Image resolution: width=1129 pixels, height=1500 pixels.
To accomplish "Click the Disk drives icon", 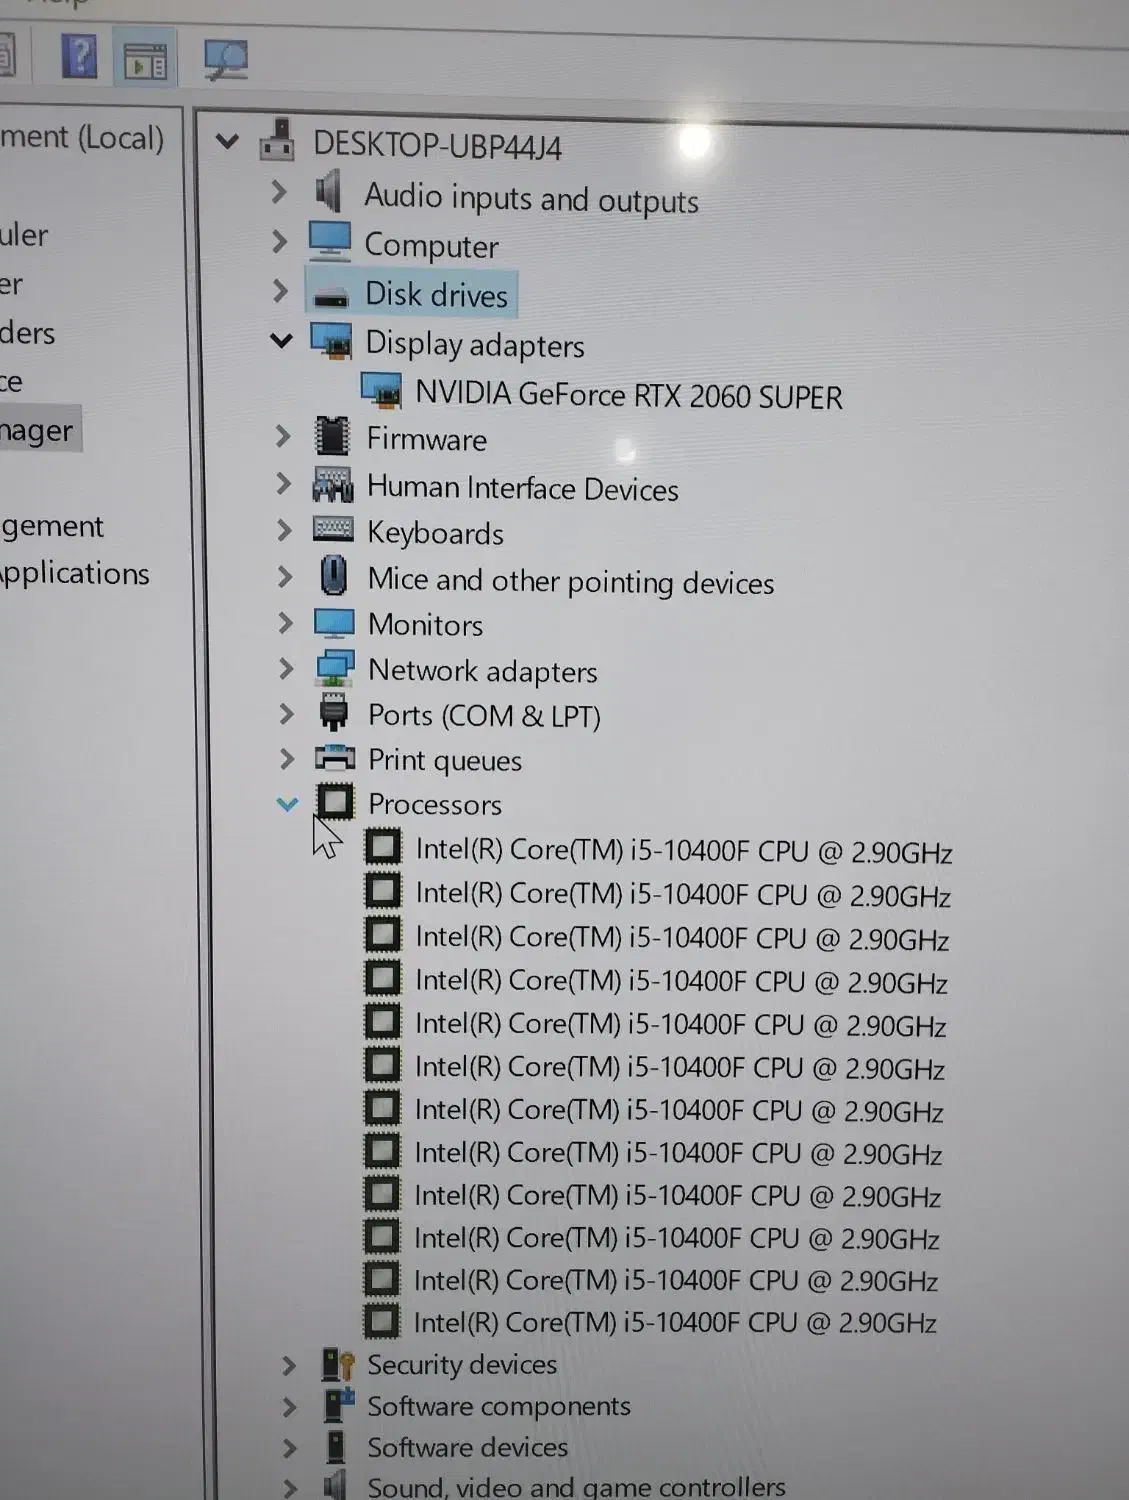I will tap(331, 296).
